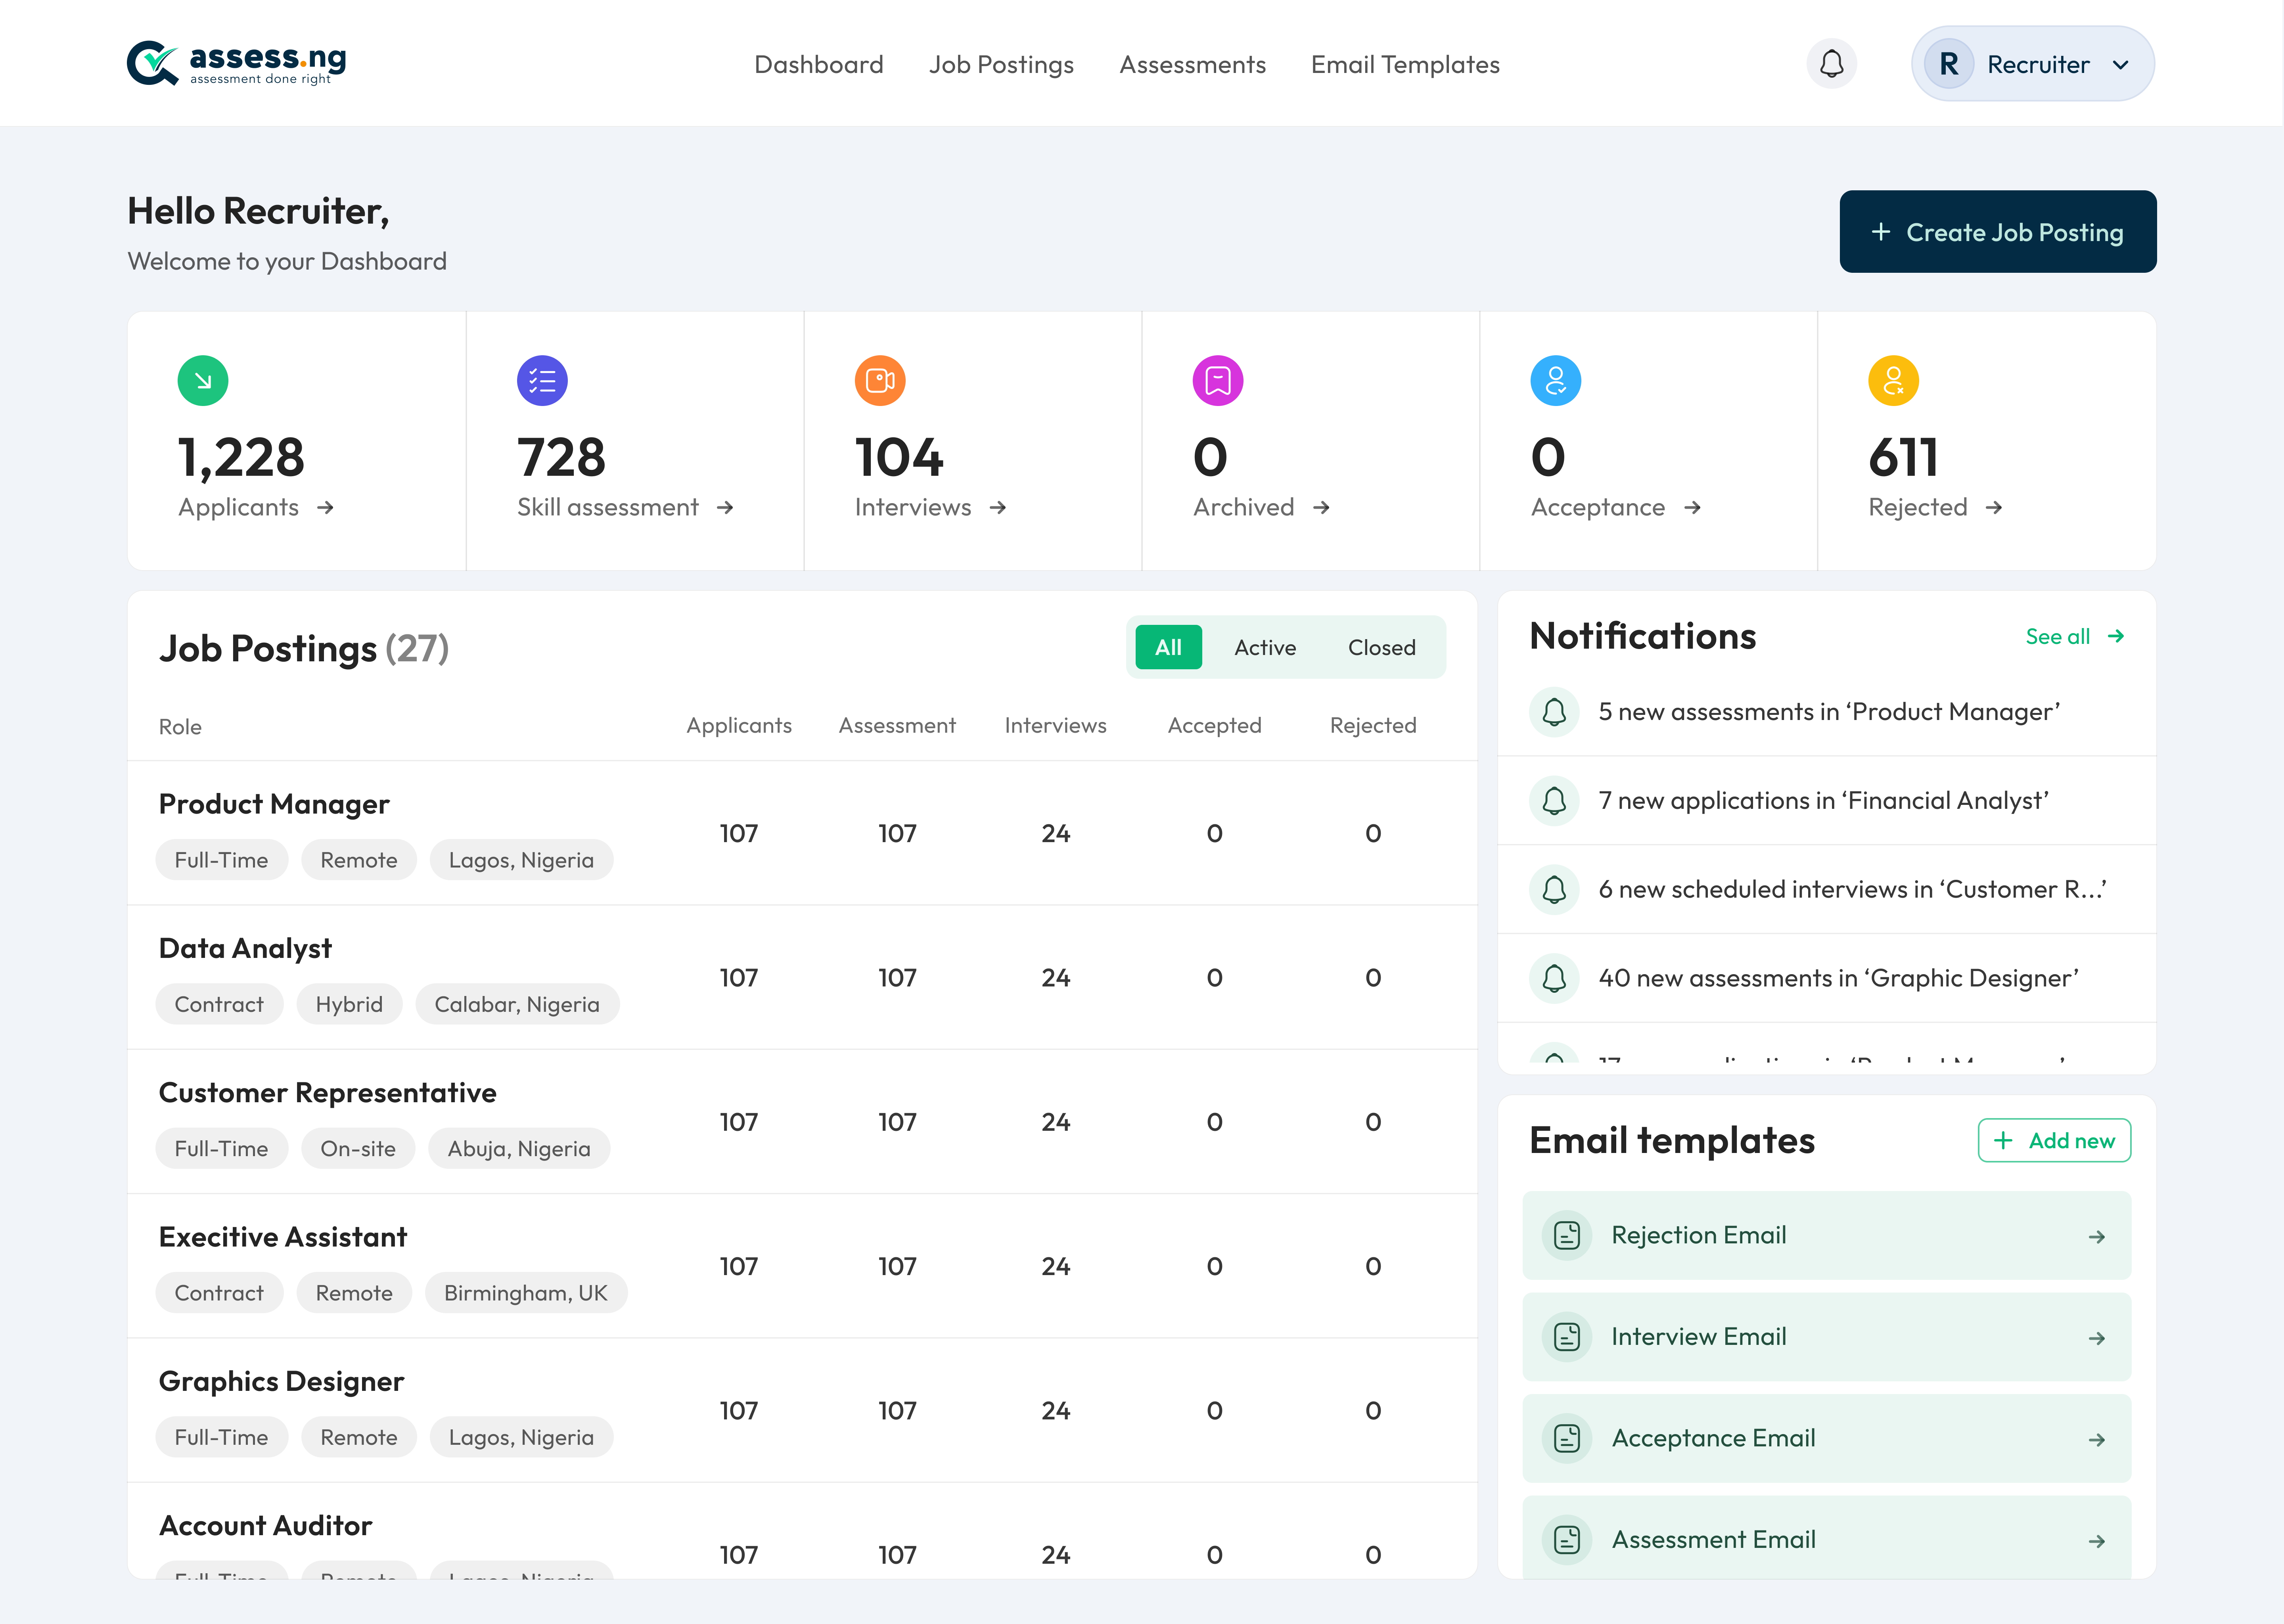
Task: Click the Acceptance Email document icon
Action: (x=1567, y=1439)
